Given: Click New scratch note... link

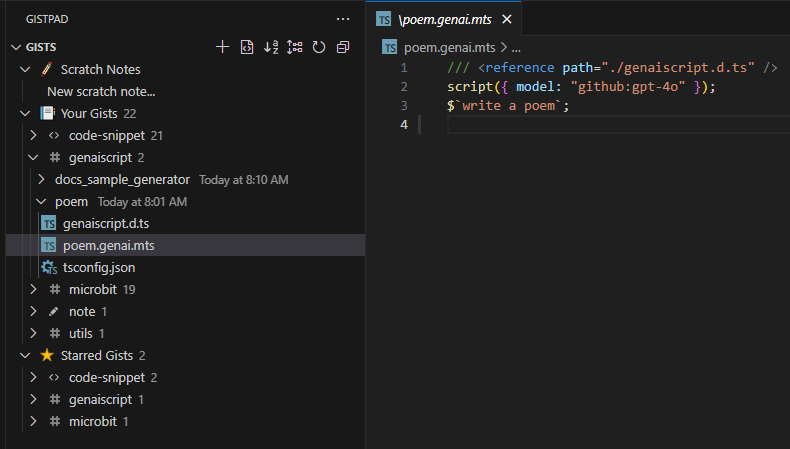Looking at the screenshot, I should 101,92.
